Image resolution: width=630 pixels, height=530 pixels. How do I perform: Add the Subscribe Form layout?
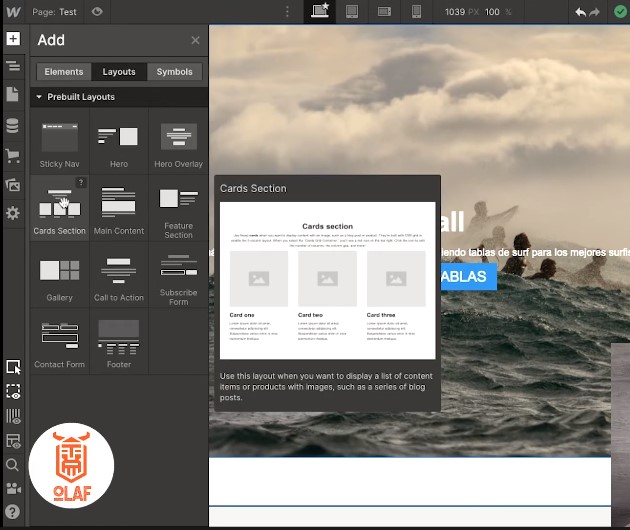pyautogui.click(x=178, y=275)
